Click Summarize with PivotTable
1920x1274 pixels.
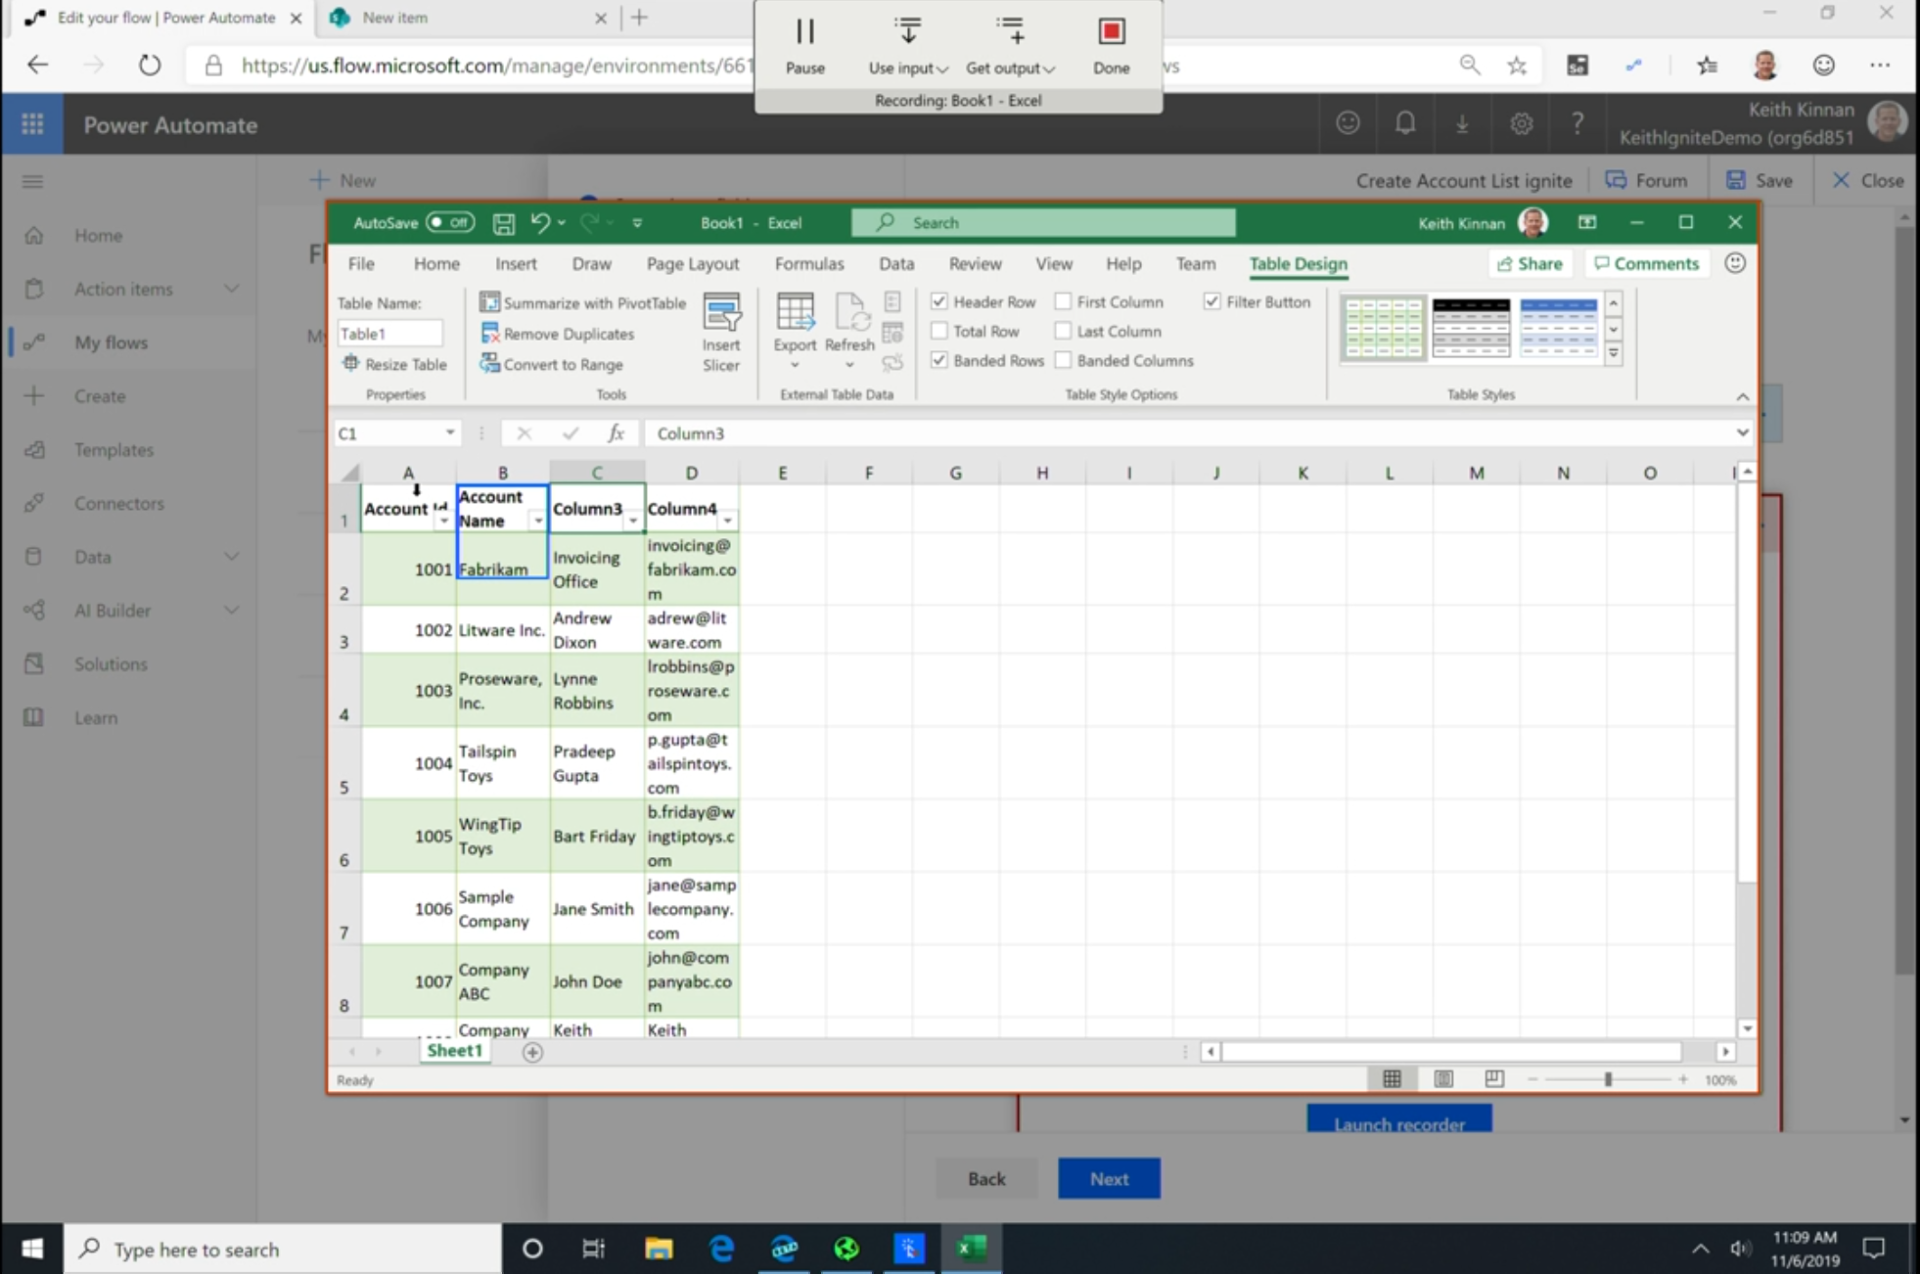click(x=583, y=302)
